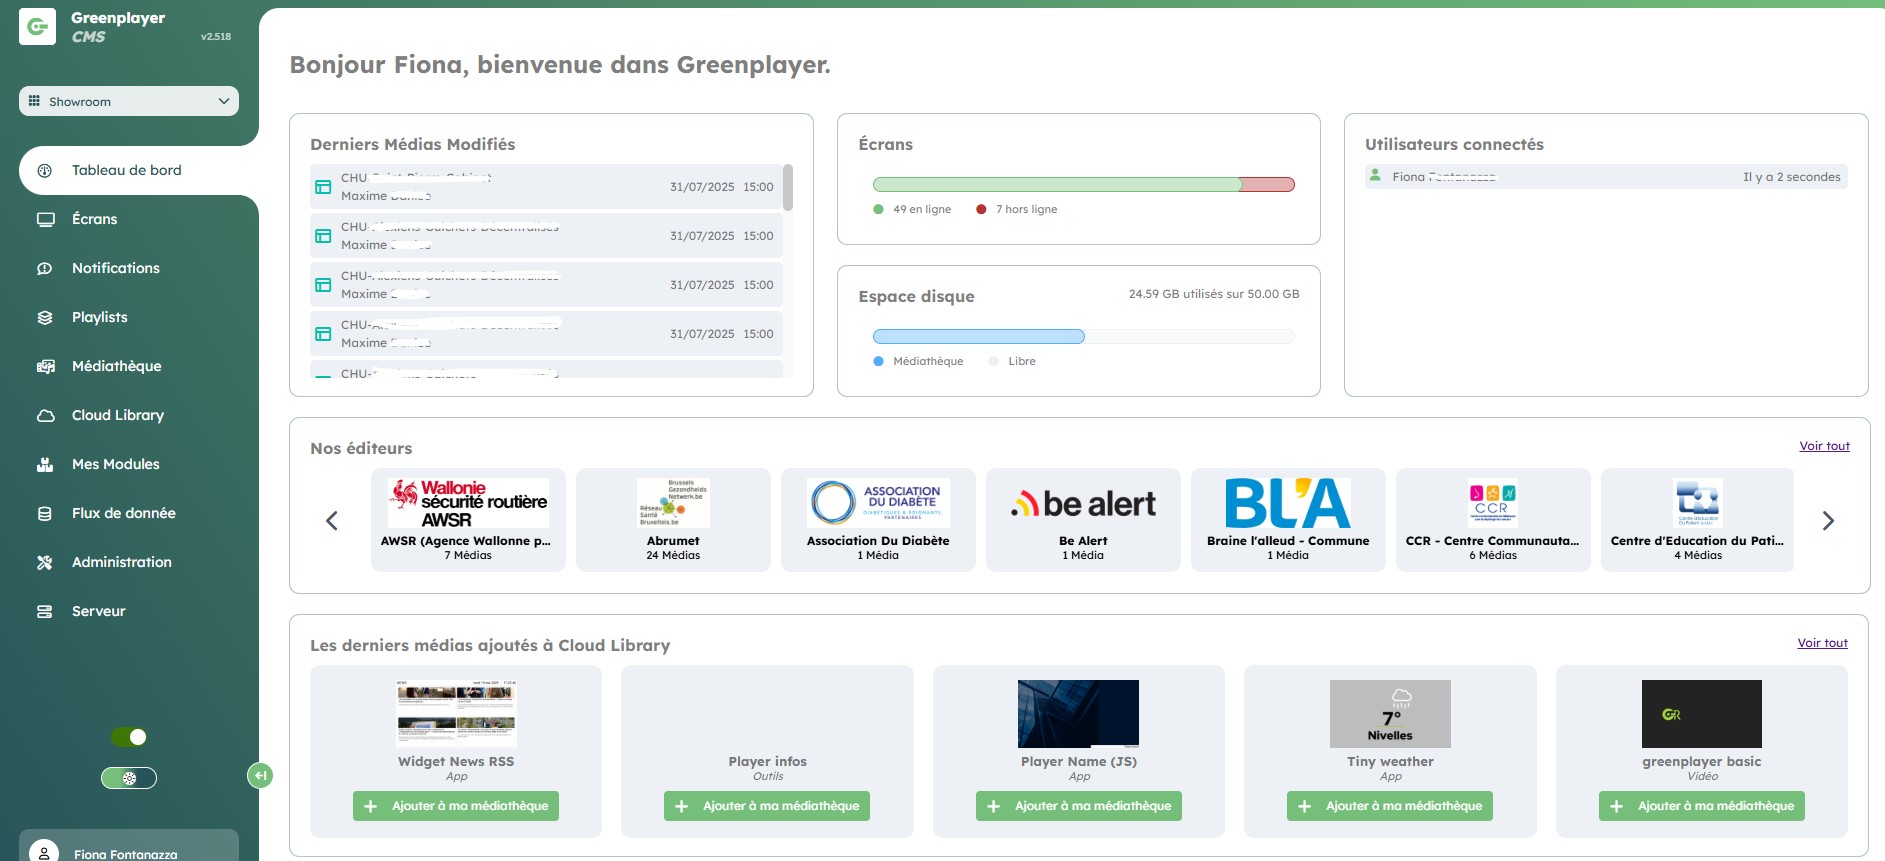This screenshot has height=861, width=1885.
Task: Open Flux de donnée menu item
Action: pos(123,513)
